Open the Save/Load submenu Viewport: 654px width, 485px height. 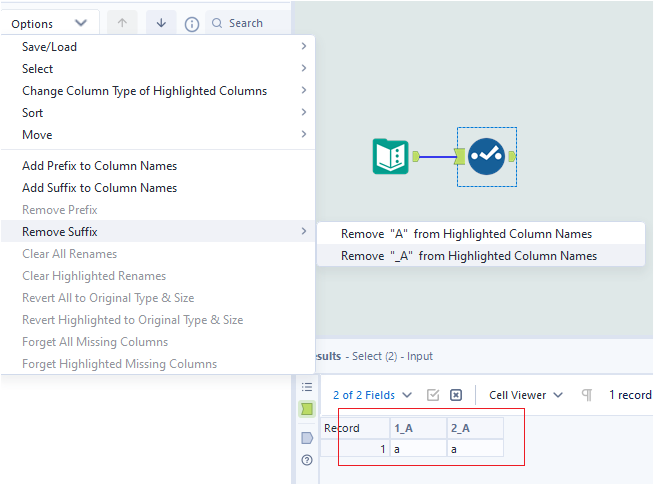coord(158,47)
